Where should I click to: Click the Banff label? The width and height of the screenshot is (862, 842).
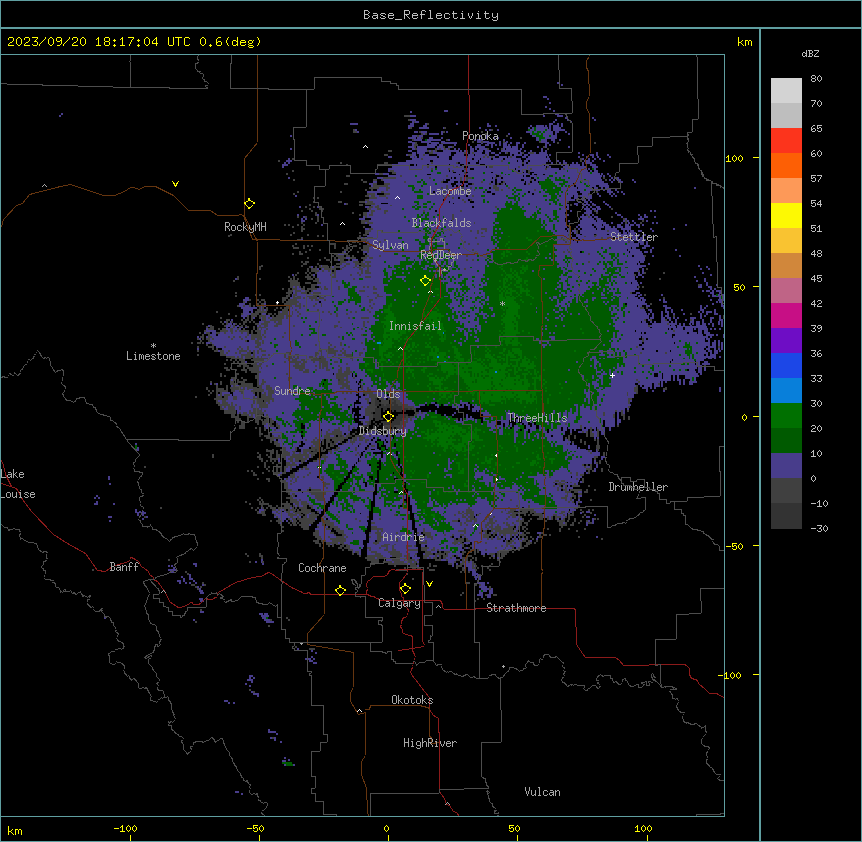coord(124,567)
